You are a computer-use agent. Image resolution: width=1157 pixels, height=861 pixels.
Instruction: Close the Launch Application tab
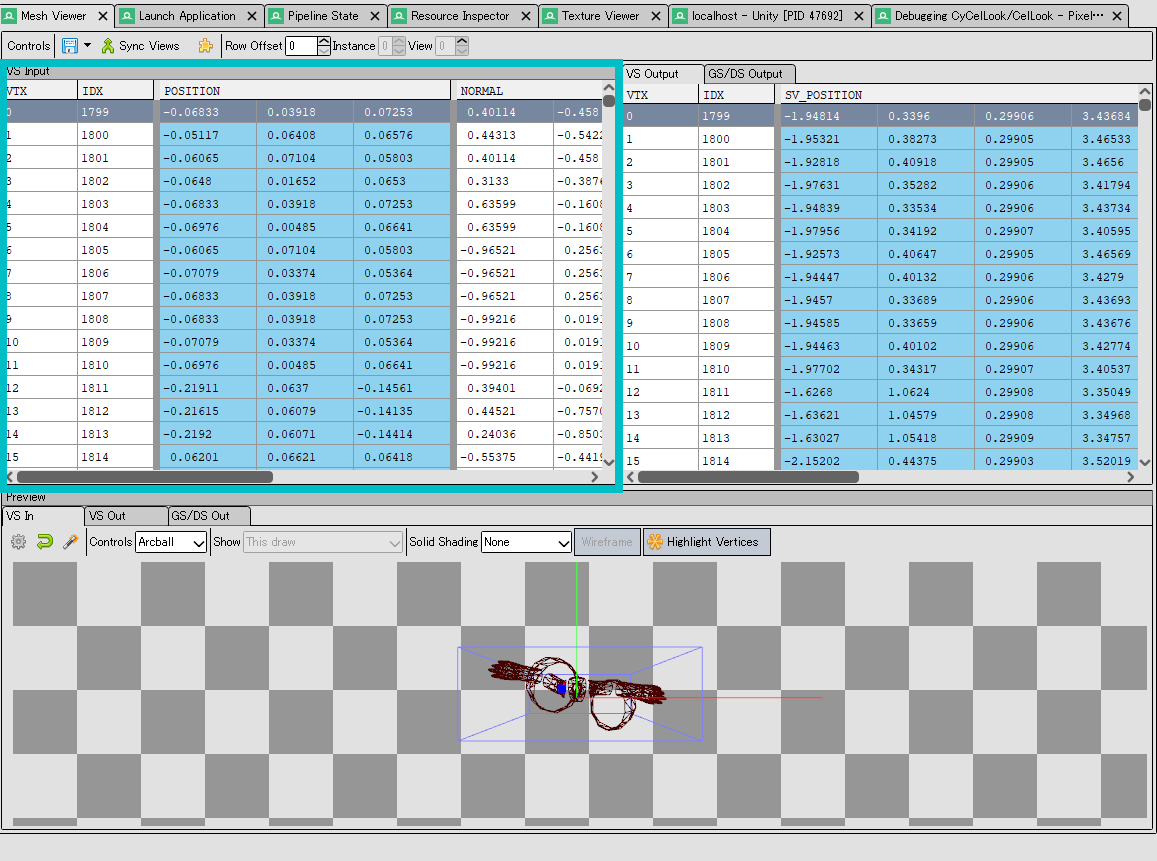point(254,16)
